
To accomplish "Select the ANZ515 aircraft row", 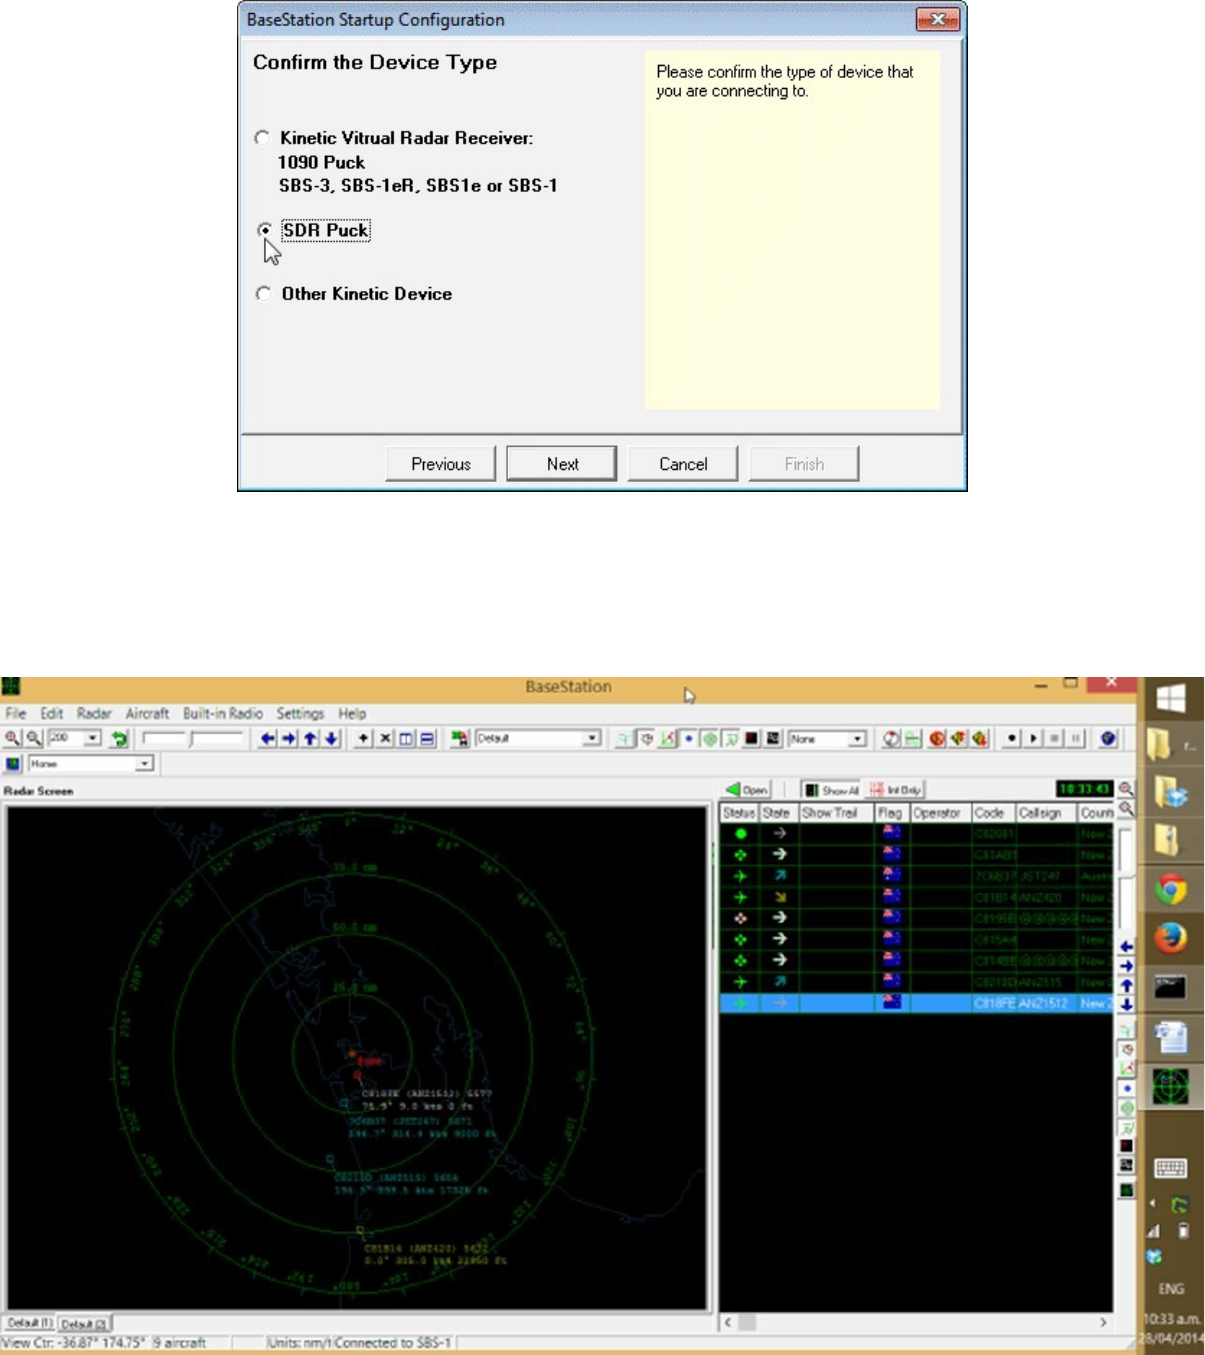I will click(x=916, y=982).
